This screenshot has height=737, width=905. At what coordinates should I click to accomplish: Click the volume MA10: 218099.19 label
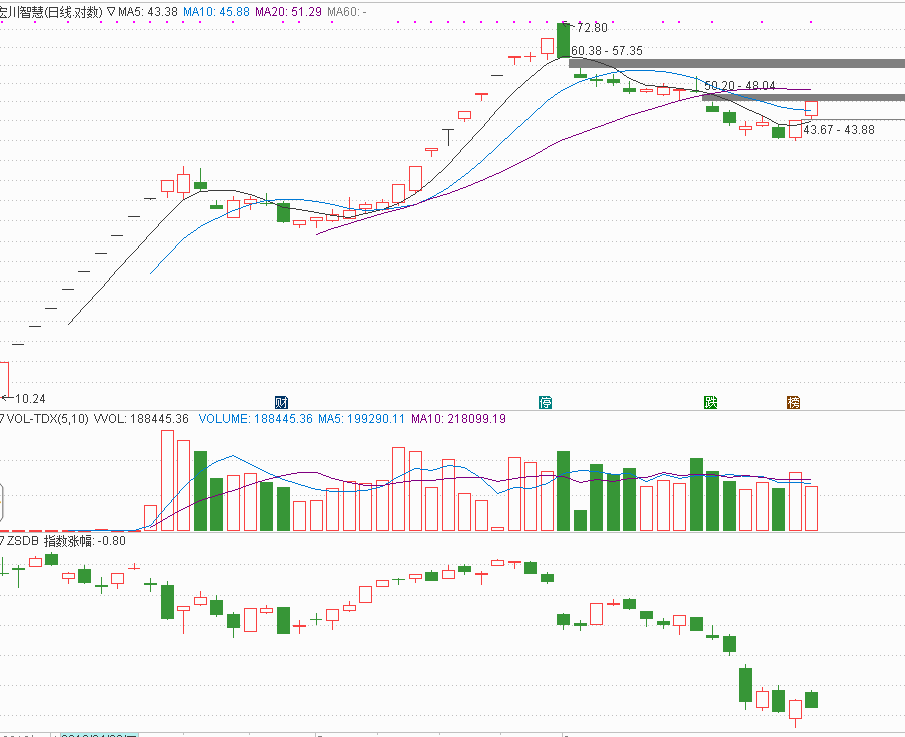click(458, 419)
